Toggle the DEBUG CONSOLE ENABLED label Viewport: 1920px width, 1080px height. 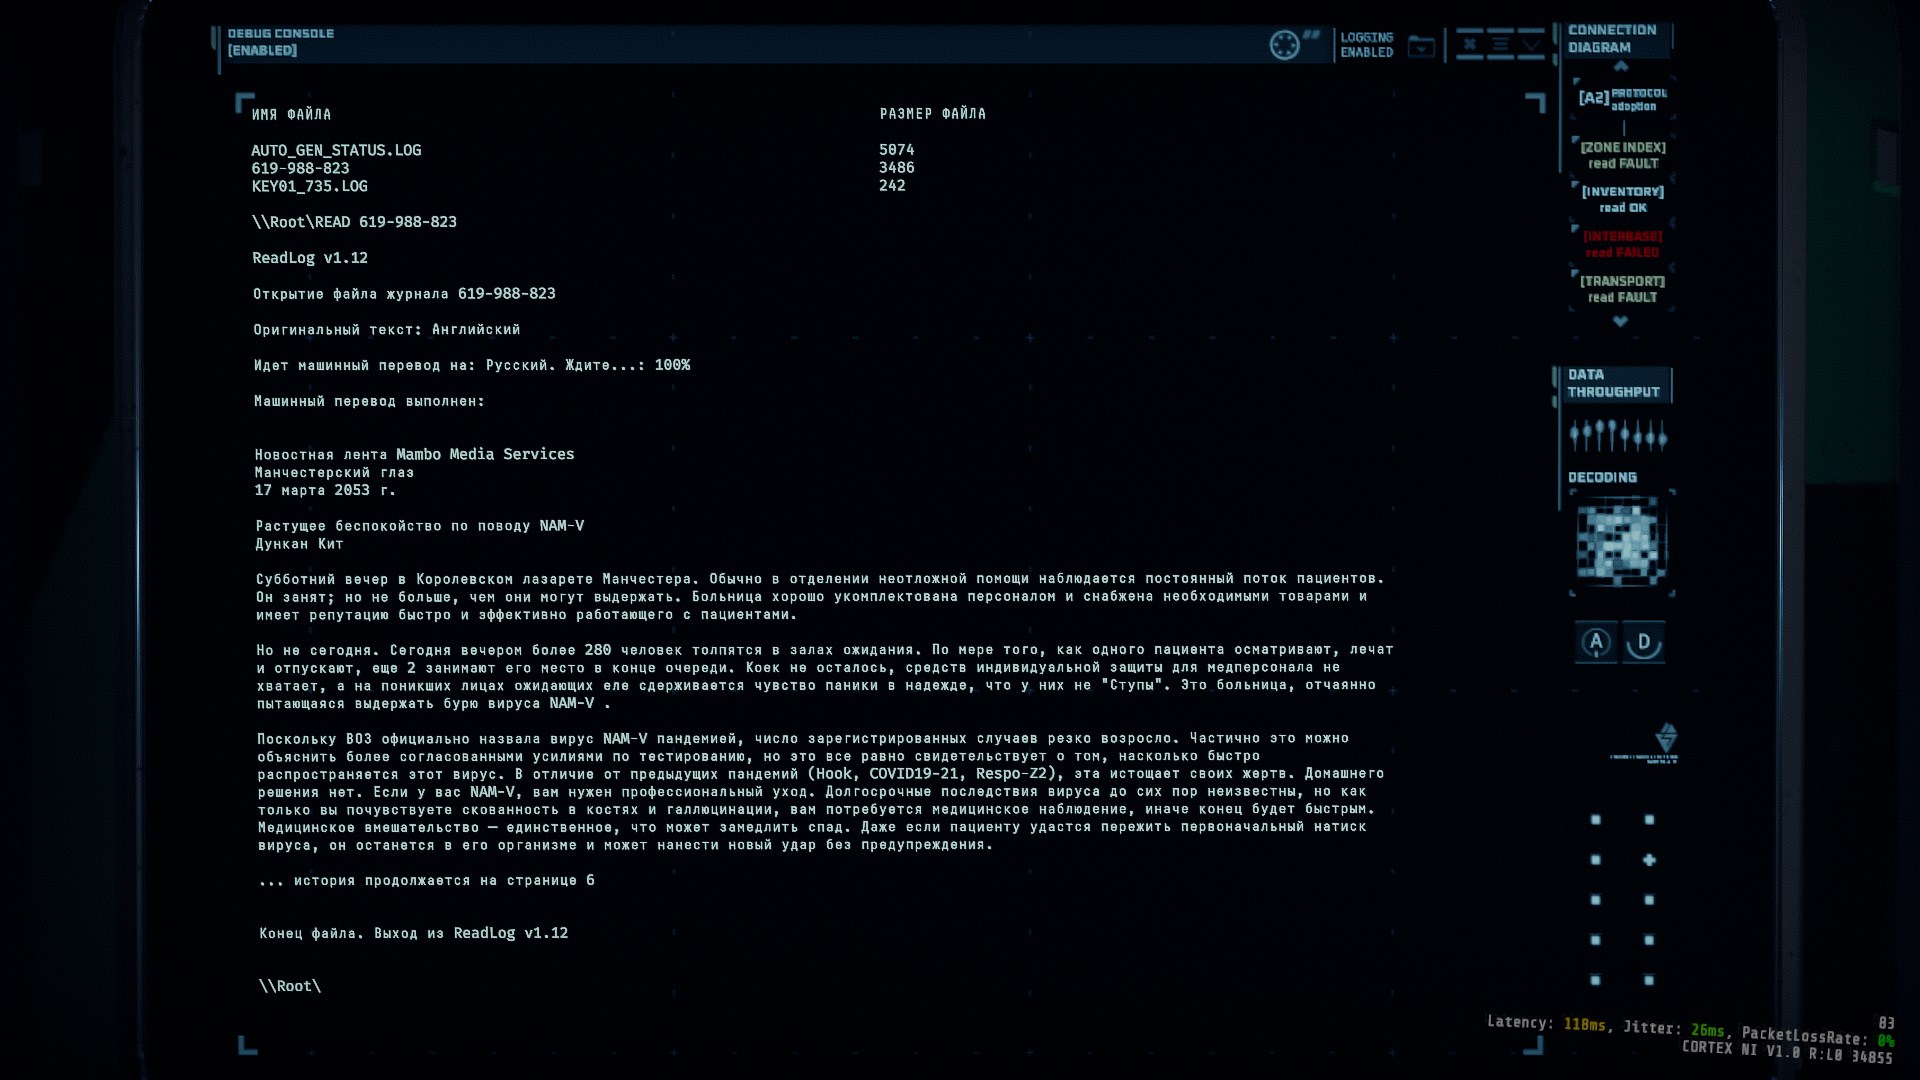(280, 42)
